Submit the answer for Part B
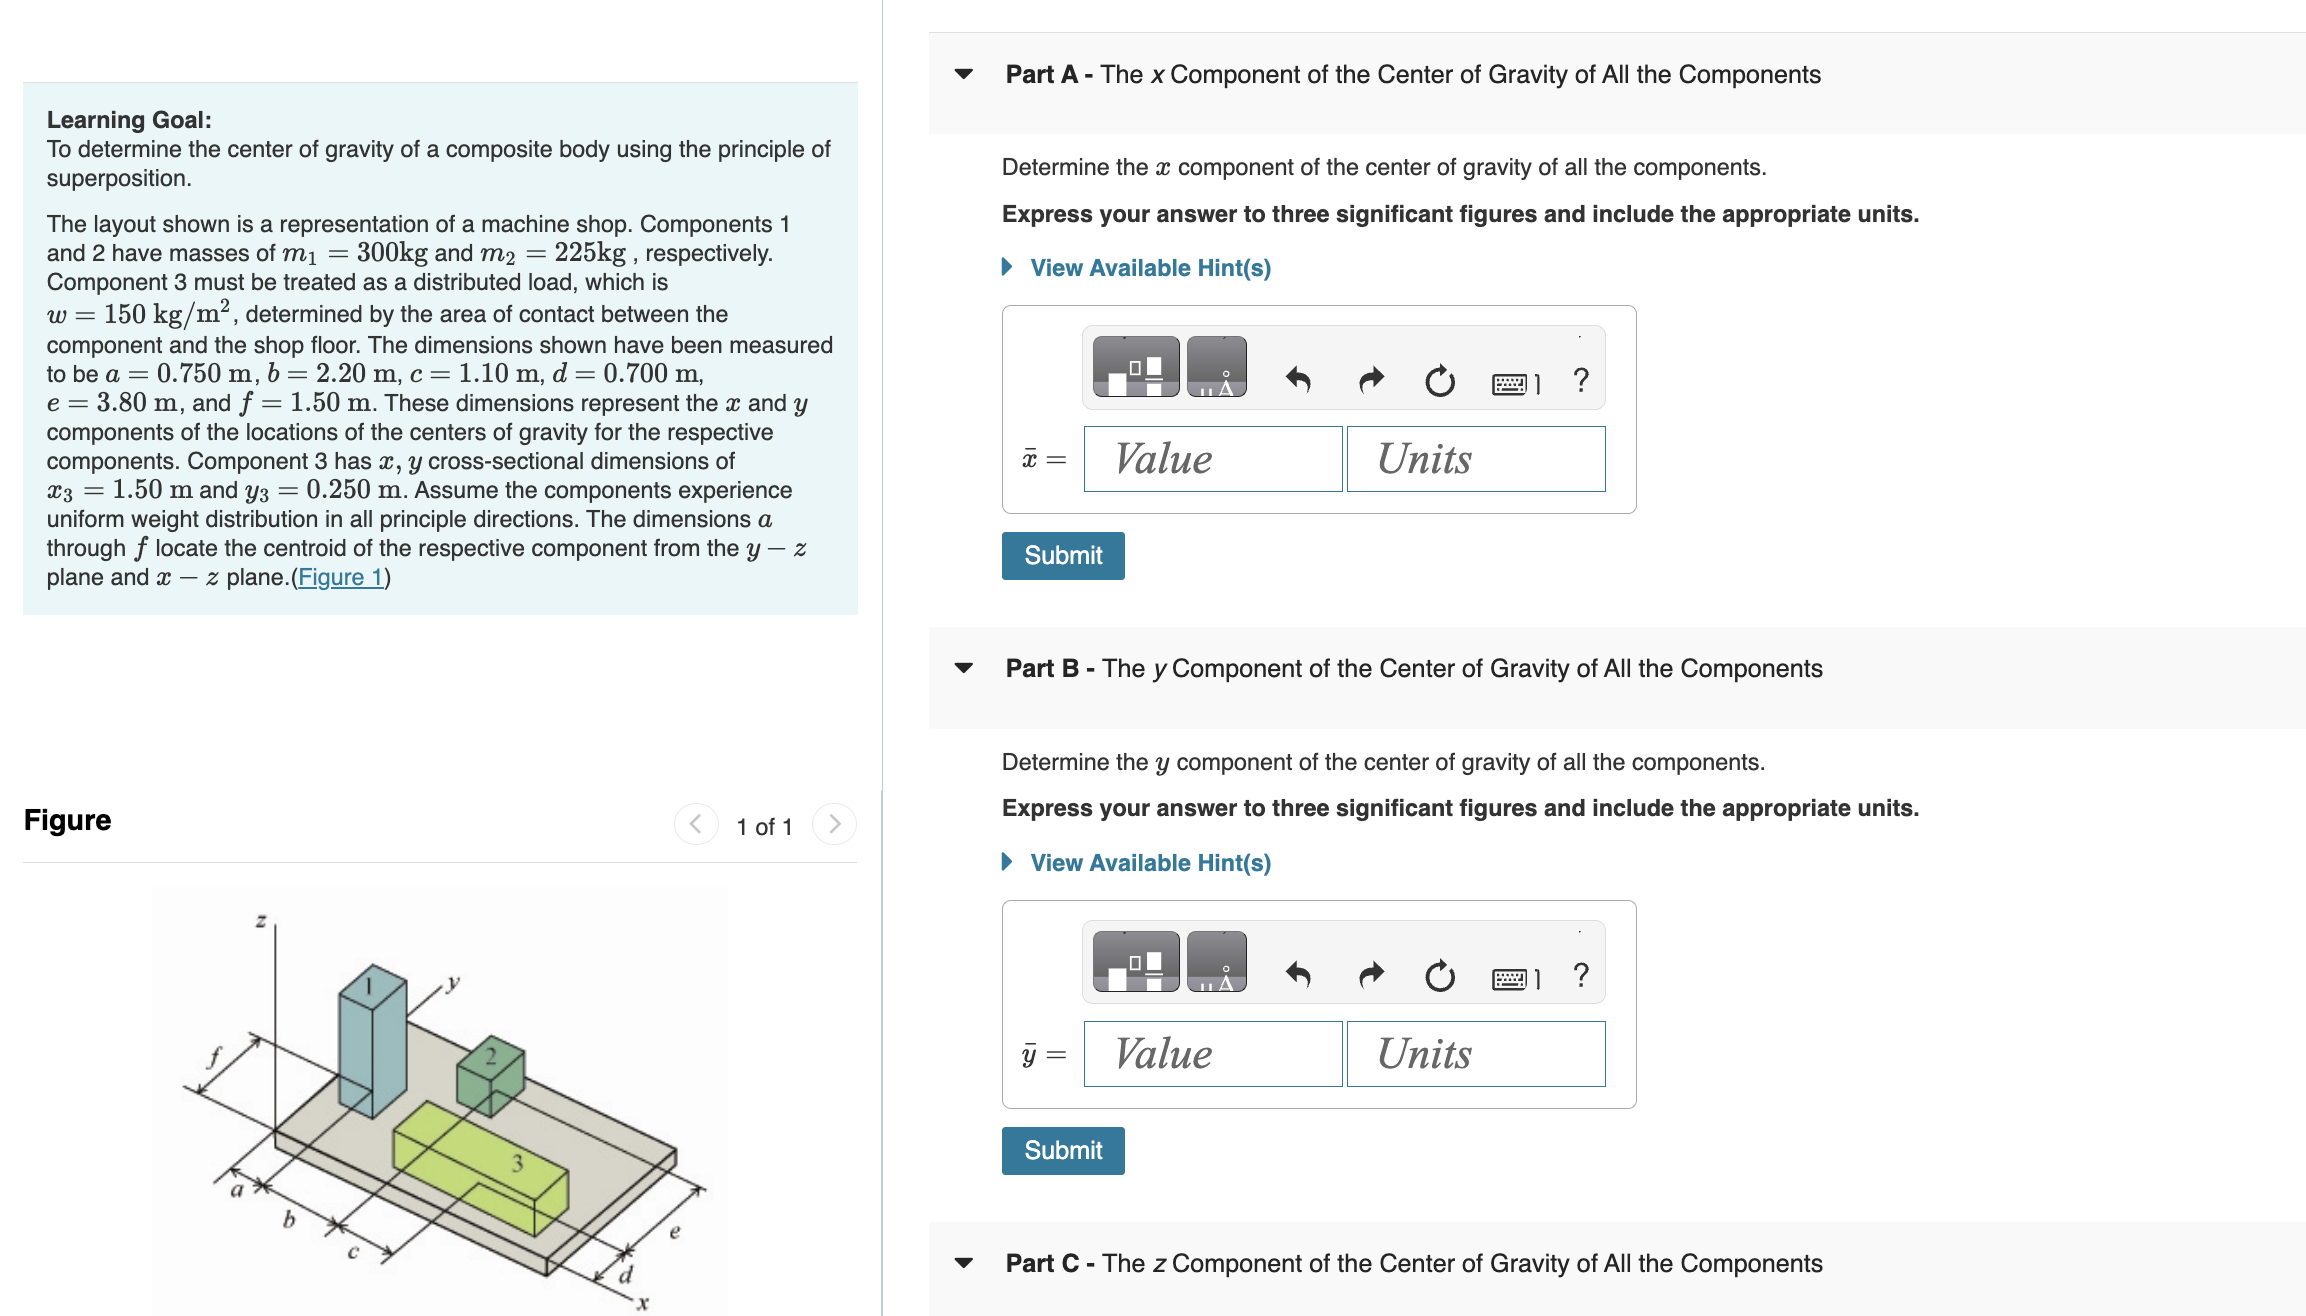 point(1062,1150)
